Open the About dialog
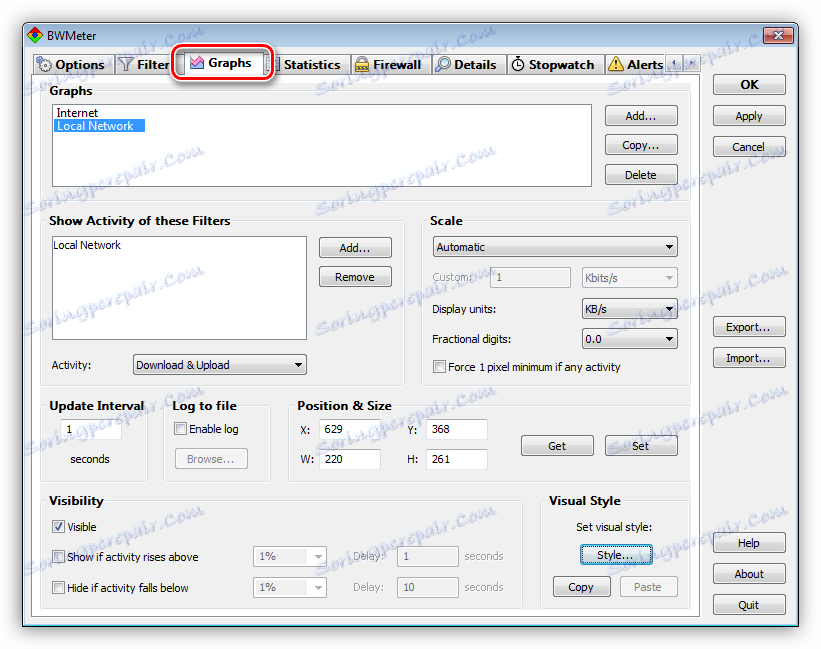Screen dimensions: 821x649 [x=749, y=574]
